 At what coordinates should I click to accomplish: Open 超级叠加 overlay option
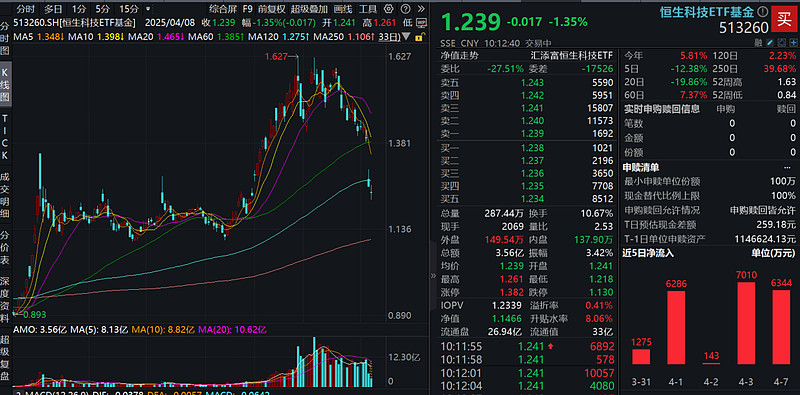click(309, 9)
